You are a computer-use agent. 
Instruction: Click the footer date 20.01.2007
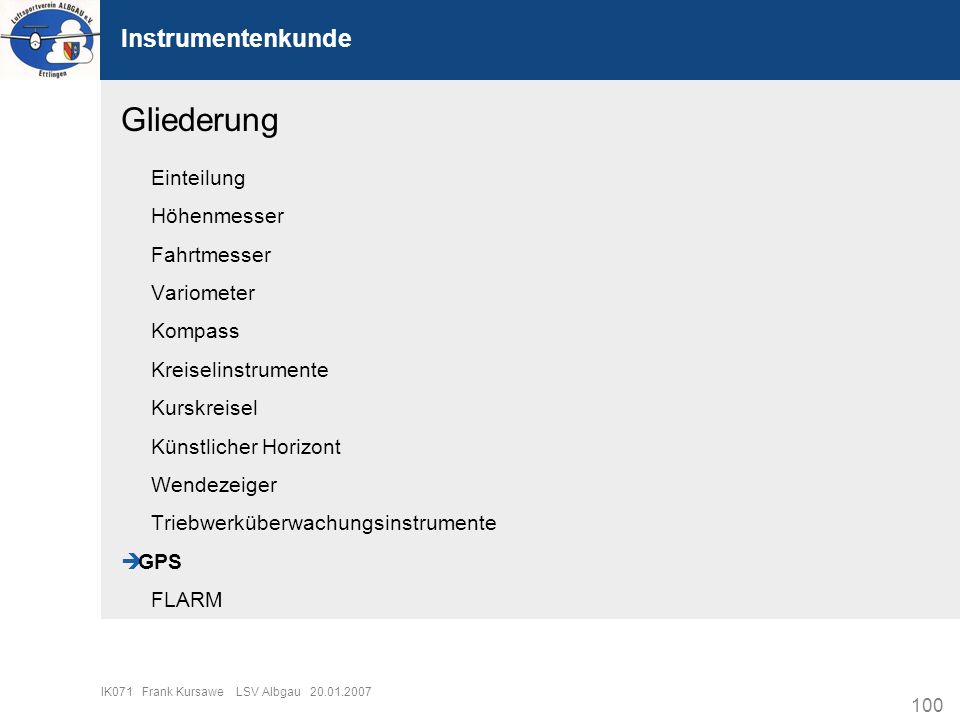pos(340,691)
